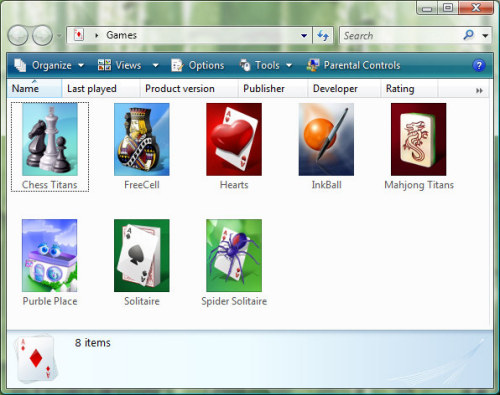Image resolution: width=500 pixels, height=395 pixels.
Task: Expand the recent pages dropdown beside Forward
Action: tap(59, 35)
